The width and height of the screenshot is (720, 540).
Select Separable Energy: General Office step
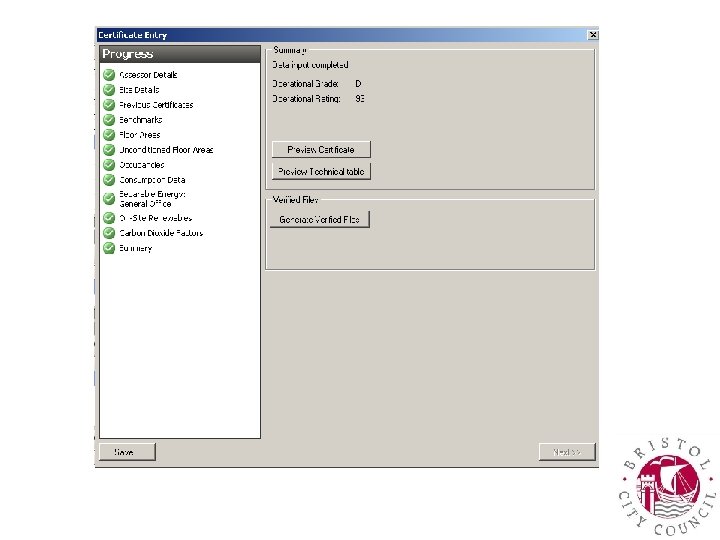point(152,199)
